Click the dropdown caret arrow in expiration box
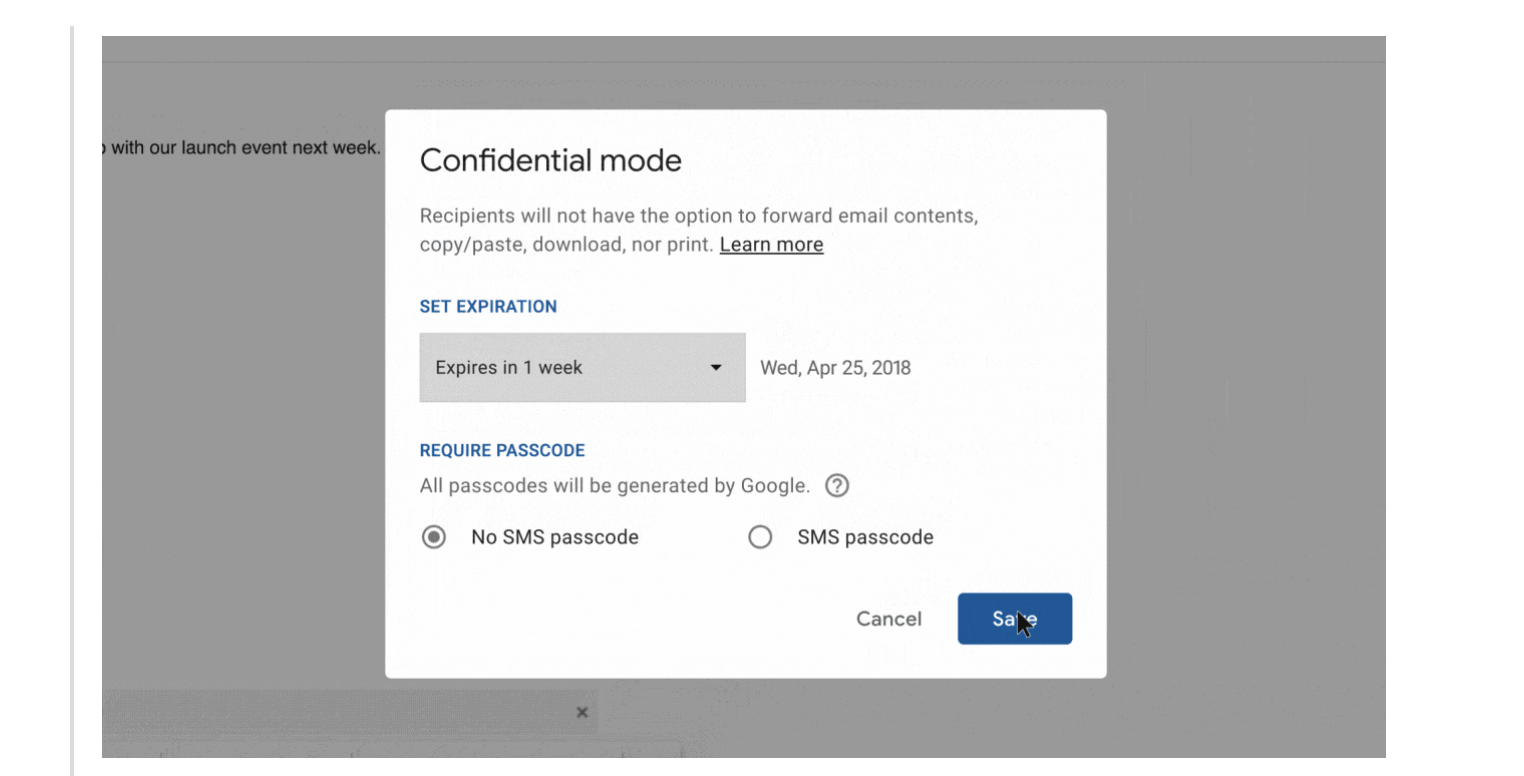The height and width of the screenshot is (776, 1524). point(715,368)
